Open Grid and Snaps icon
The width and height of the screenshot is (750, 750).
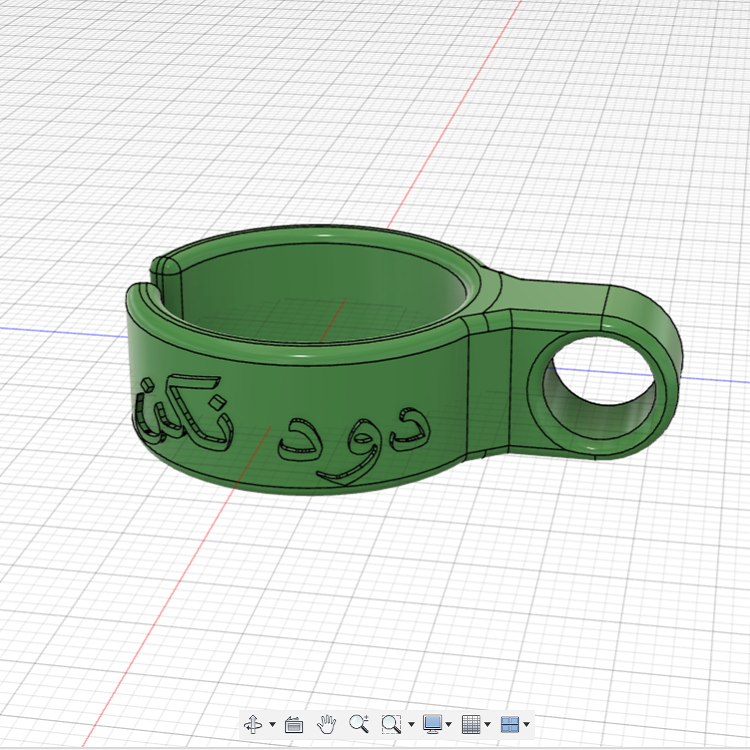pyautogui.click(x=471, y=724)
